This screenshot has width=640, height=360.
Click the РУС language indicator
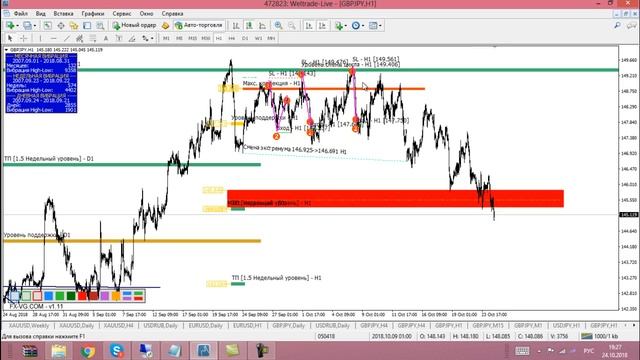589,351
